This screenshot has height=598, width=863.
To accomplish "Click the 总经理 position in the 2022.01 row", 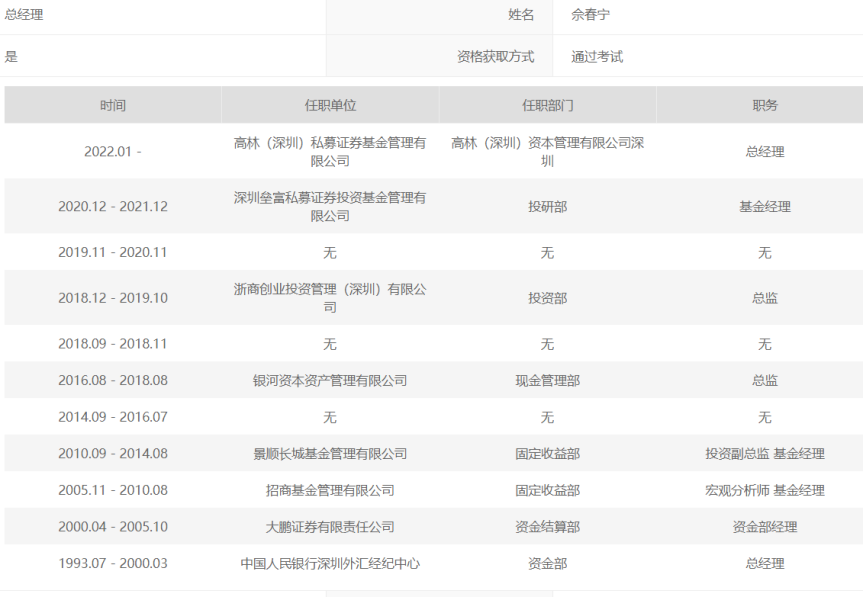I will pos(765,151).
